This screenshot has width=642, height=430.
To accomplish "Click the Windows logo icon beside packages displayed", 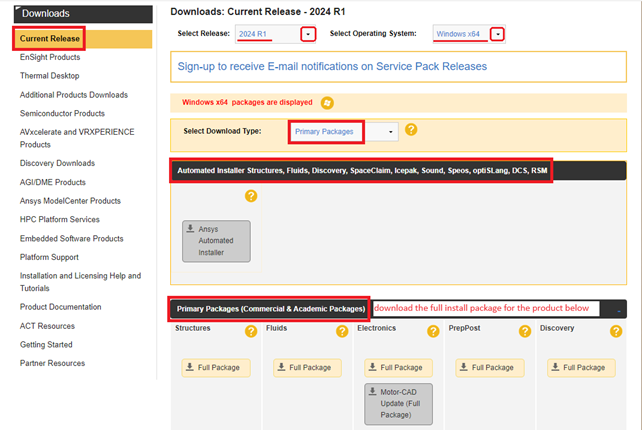I will [x=327, y=103].
